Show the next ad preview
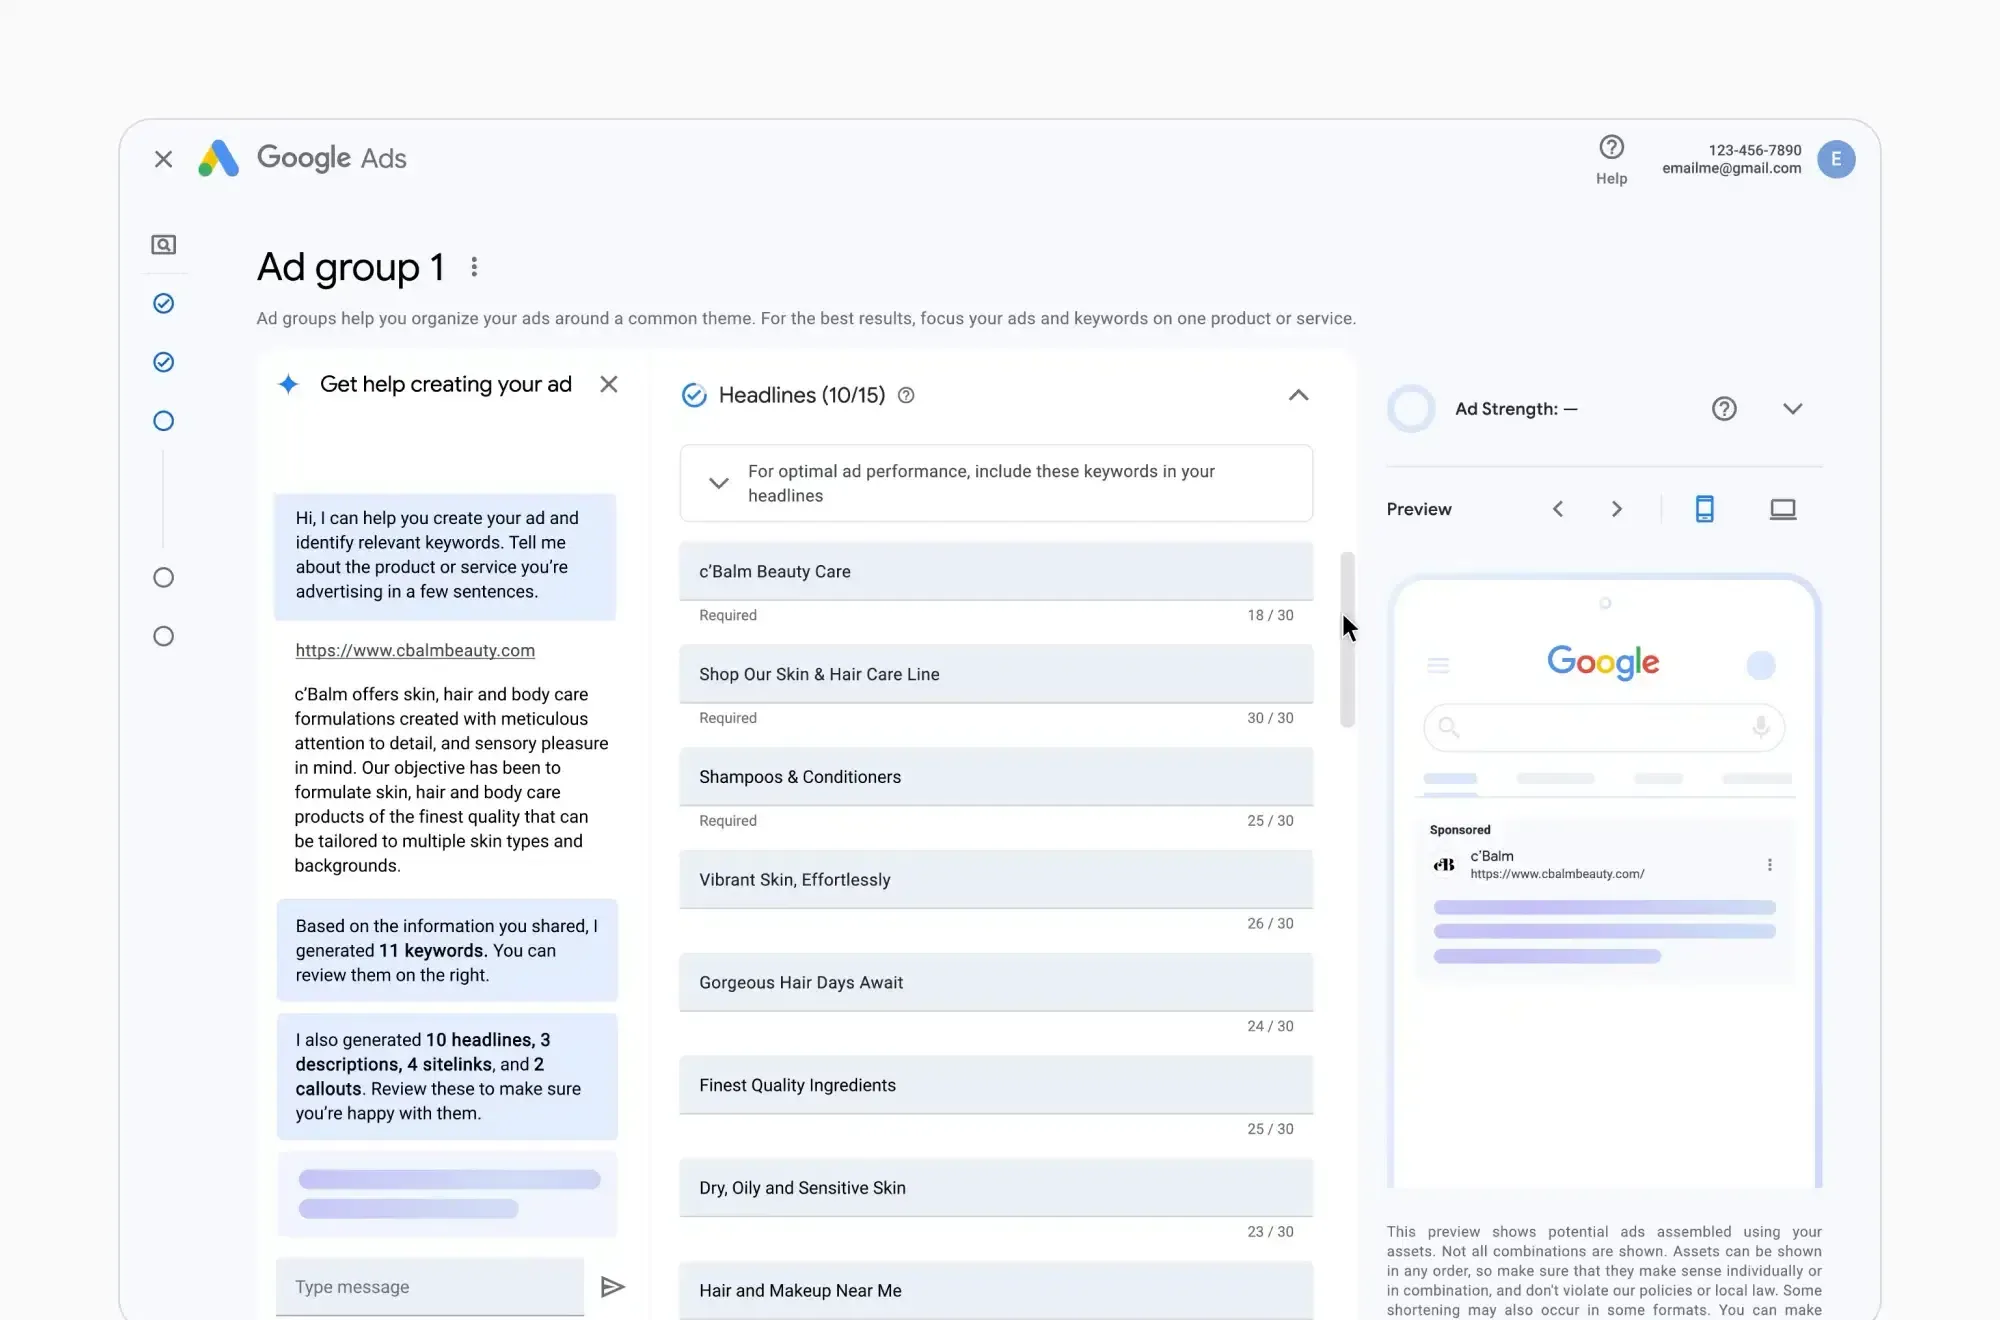 (1617, 509)
